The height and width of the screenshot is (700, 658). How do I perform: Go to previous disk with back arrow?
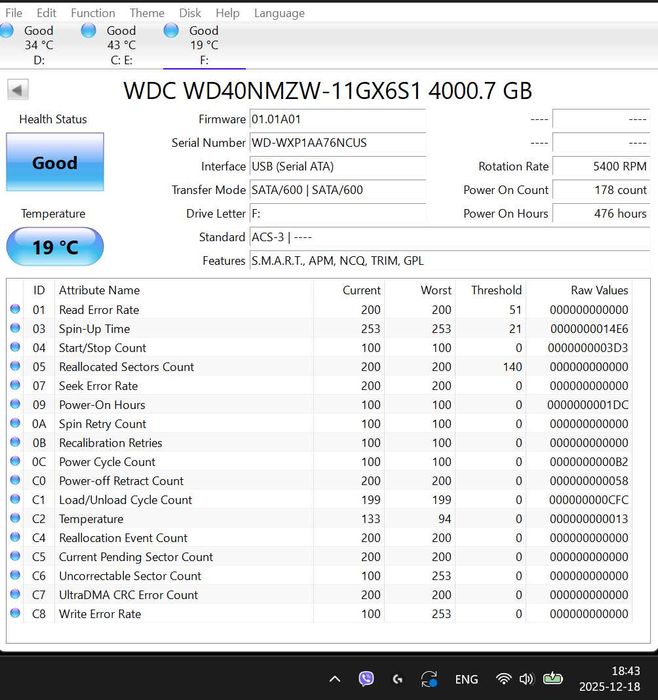18,90
